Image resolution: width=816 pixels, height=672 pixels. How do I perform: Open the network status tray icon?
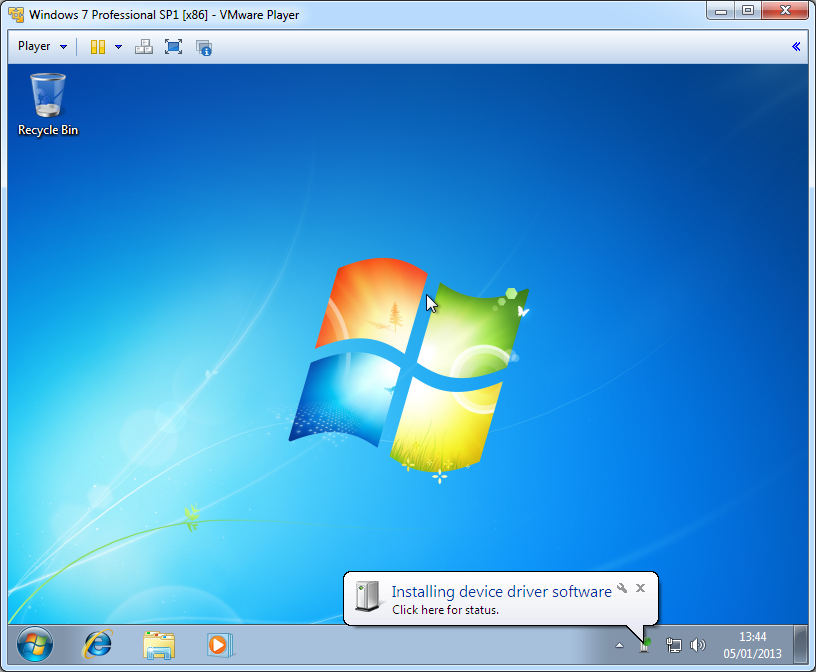(x=674, y=646)
